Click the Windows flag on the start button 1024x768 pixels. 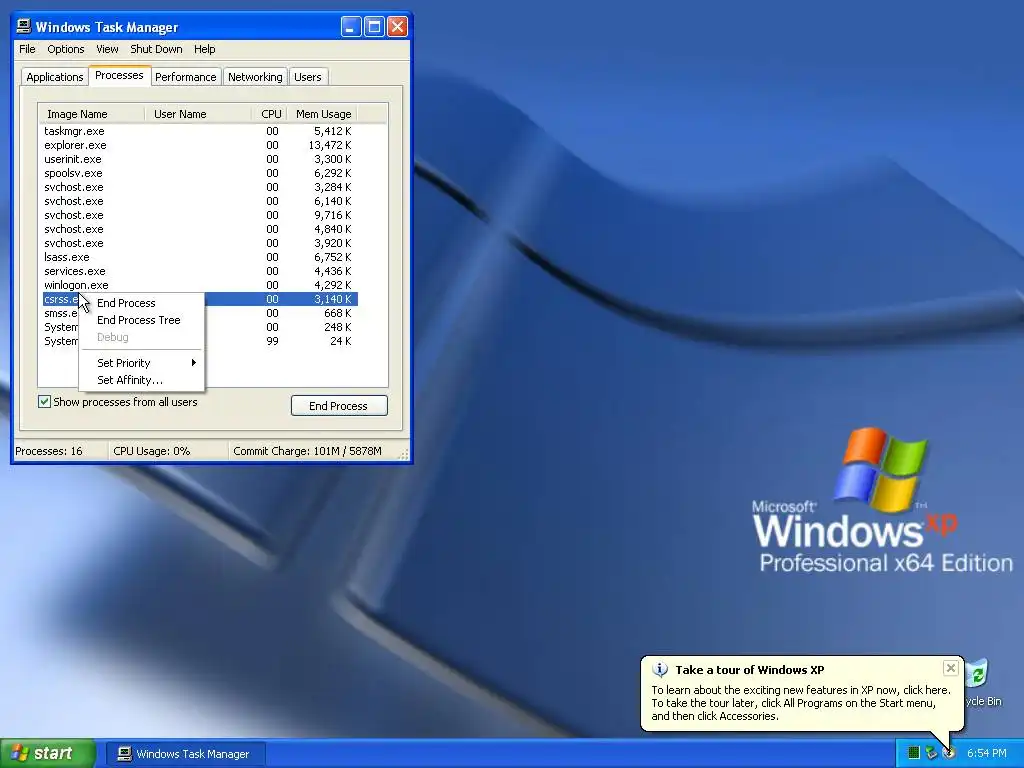[x=19, y=753]
